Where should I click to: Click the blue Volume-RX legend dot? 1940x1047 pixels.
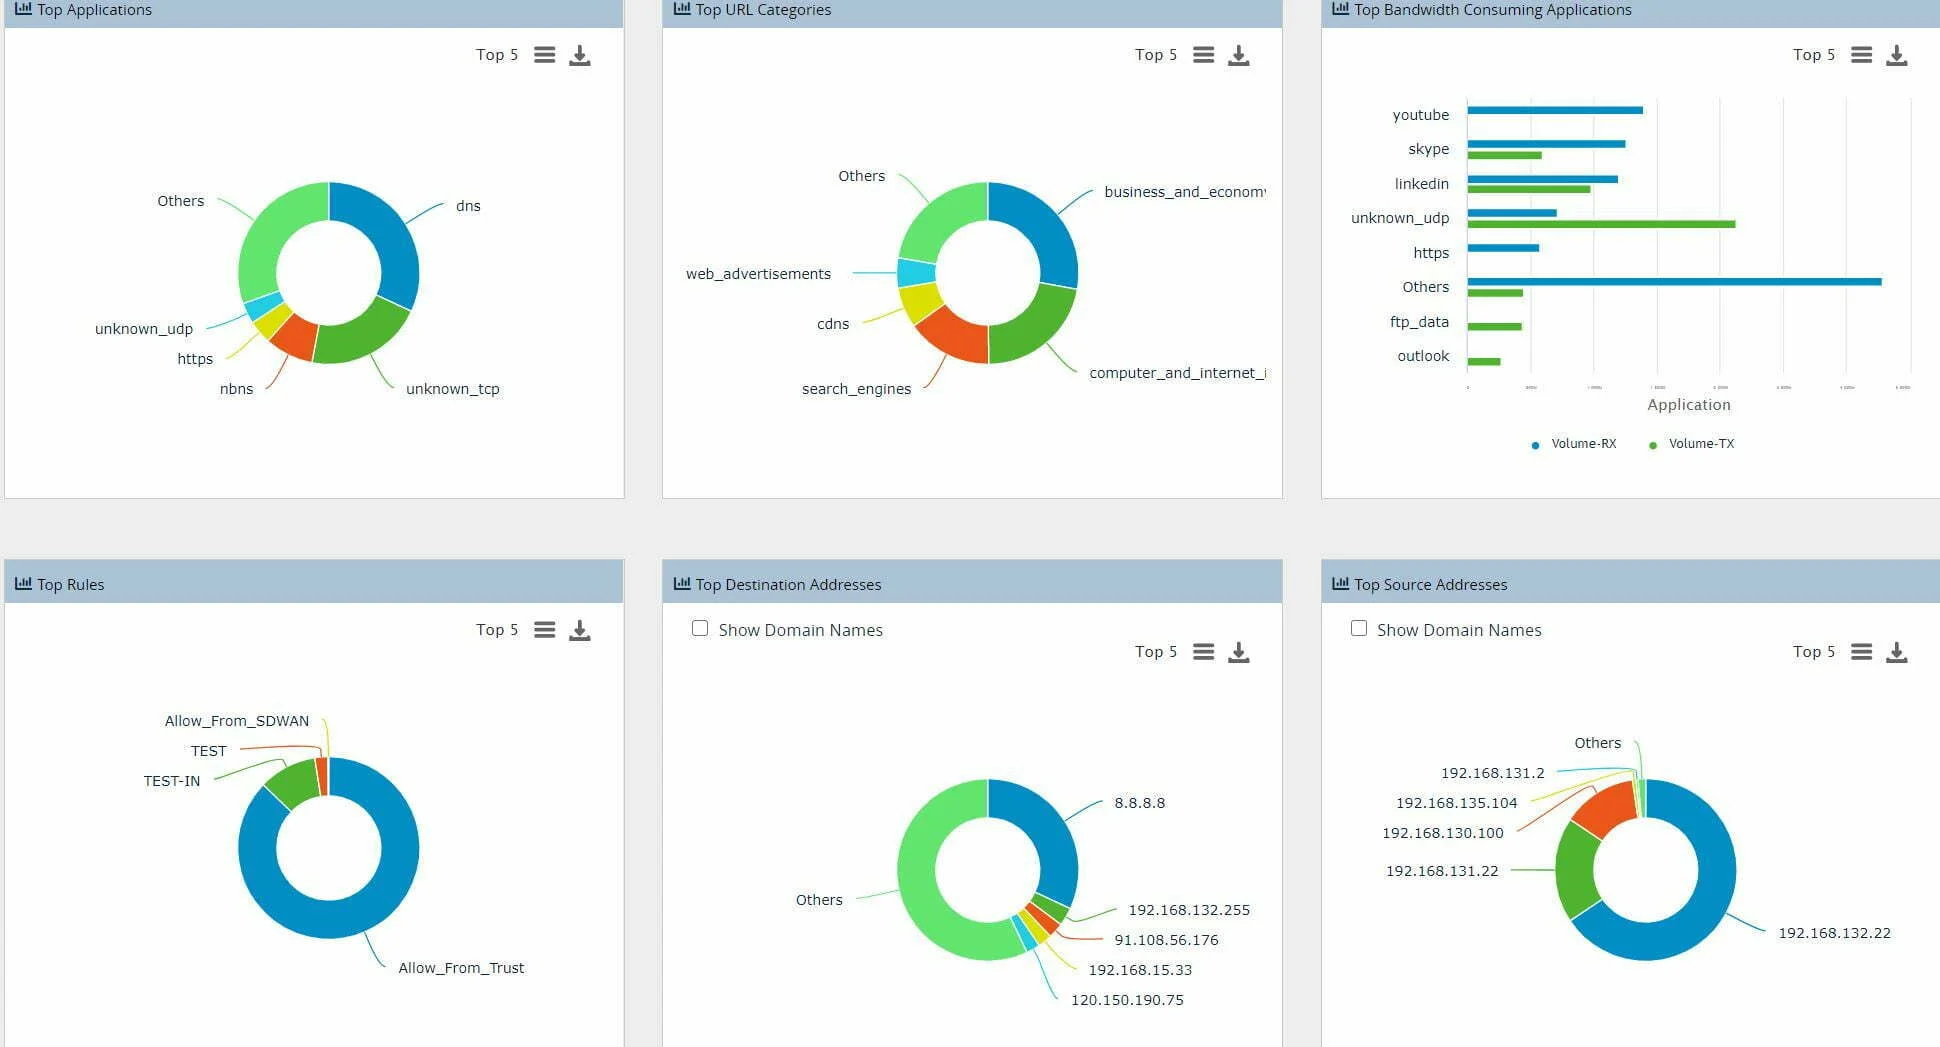point(1533,443)
